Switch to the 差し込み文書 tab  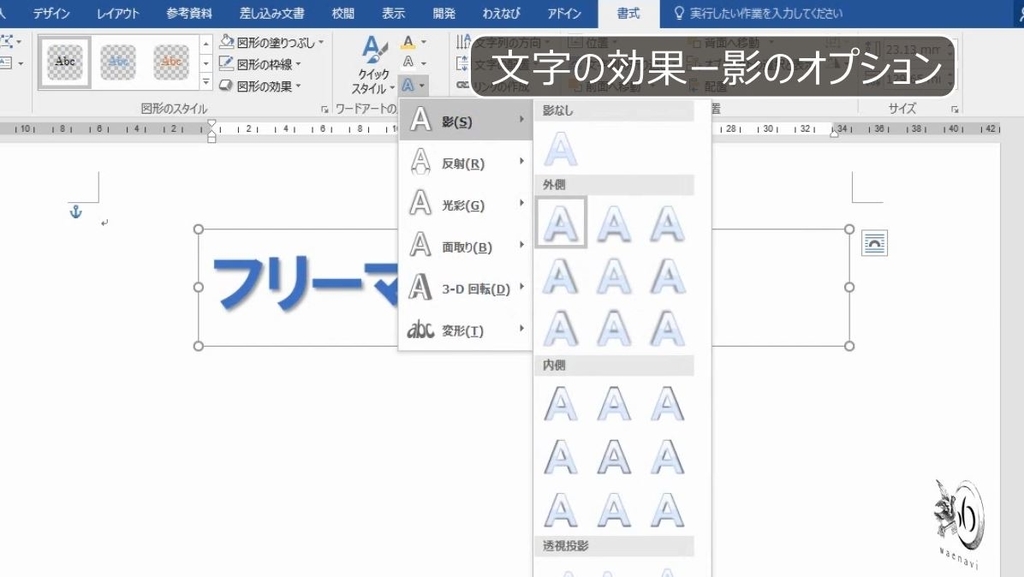[x=272, y=13]
